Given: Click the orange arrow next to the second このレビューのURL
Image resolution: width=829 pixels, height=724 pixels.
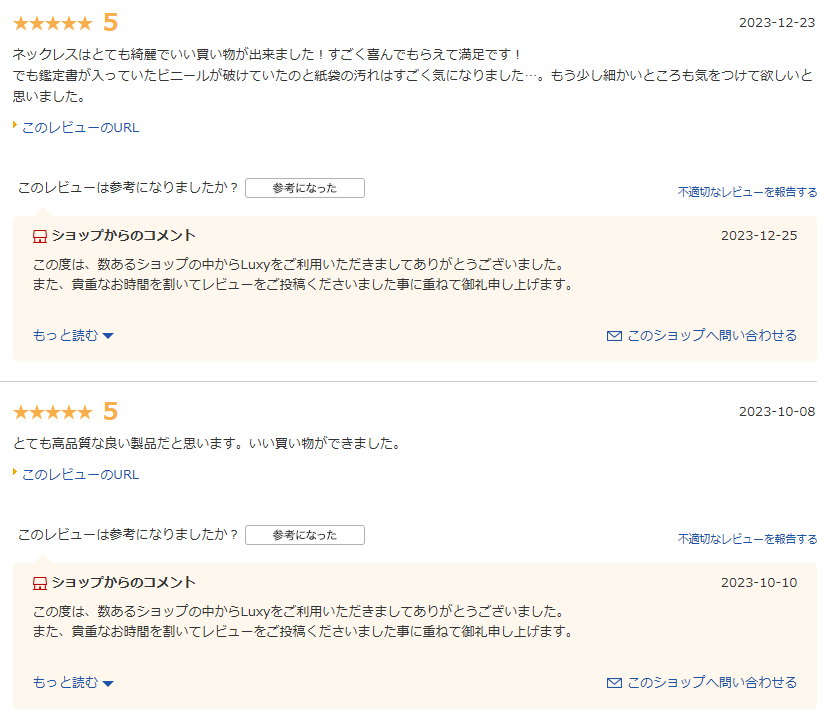Looking at the screenshot, I should (x=15, y=473).
